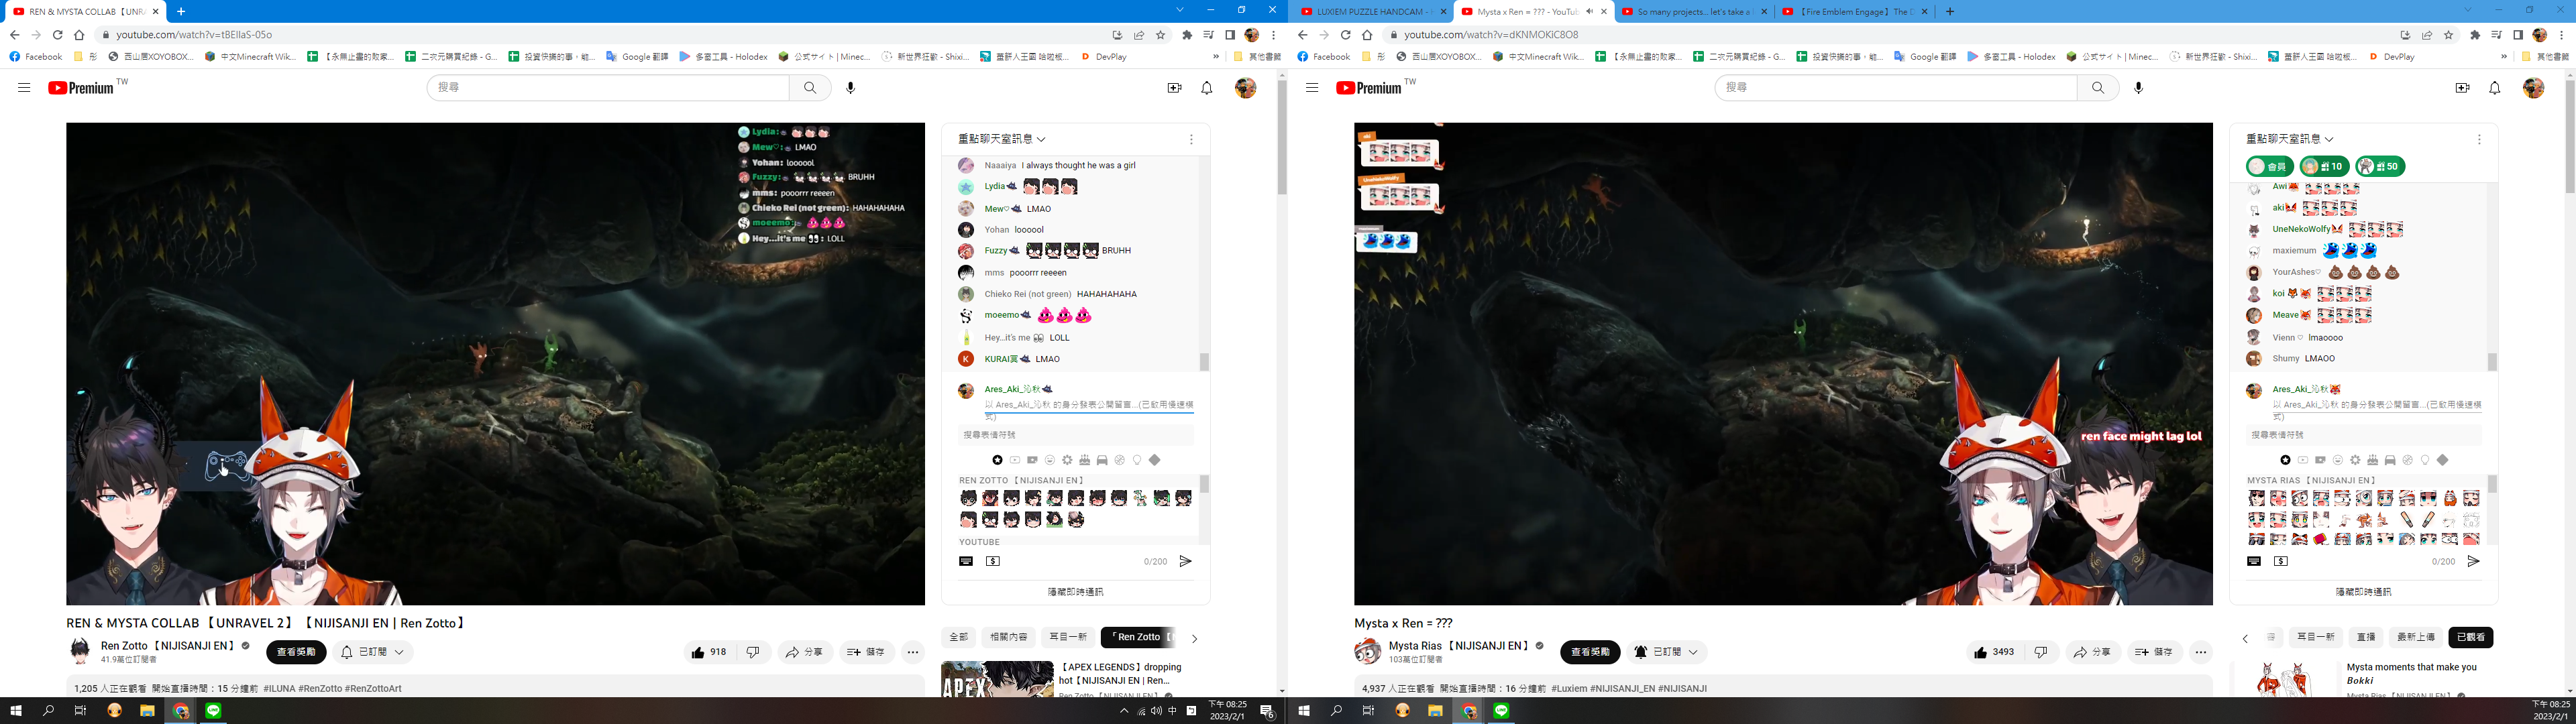2576x724 pixels.
Task: Open Create video menu in left window
Action: click(x=1174, y=88)
